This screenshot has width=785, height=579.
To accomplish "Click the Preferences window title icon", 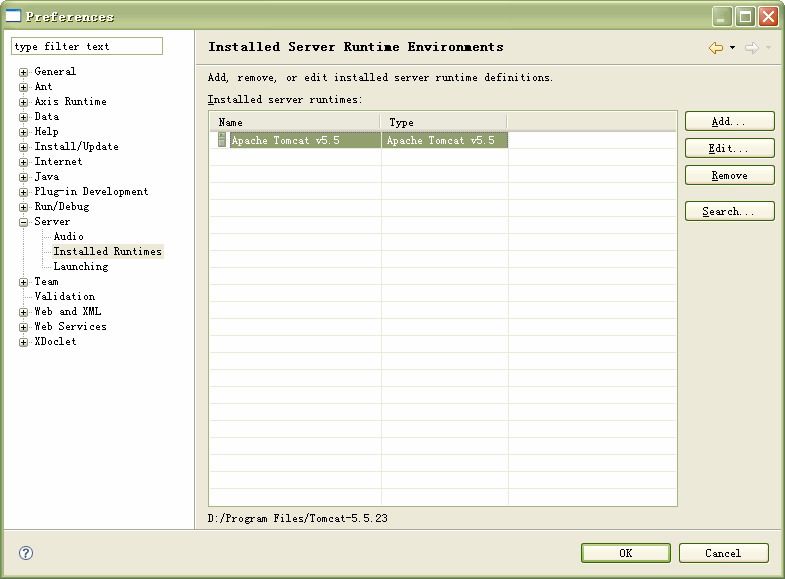I will click(13, 17).
